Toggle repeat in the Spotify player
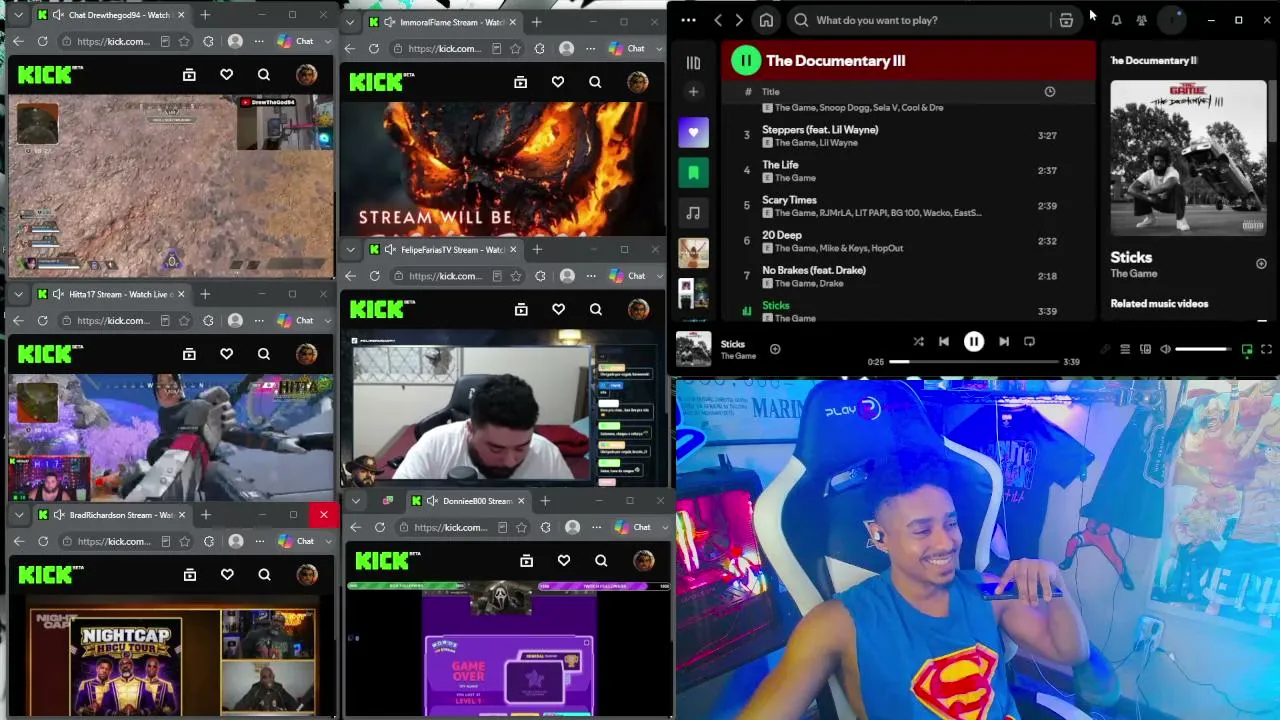Image resolution: width=1280 pixels, height=720 pixels. point(1029,342)
